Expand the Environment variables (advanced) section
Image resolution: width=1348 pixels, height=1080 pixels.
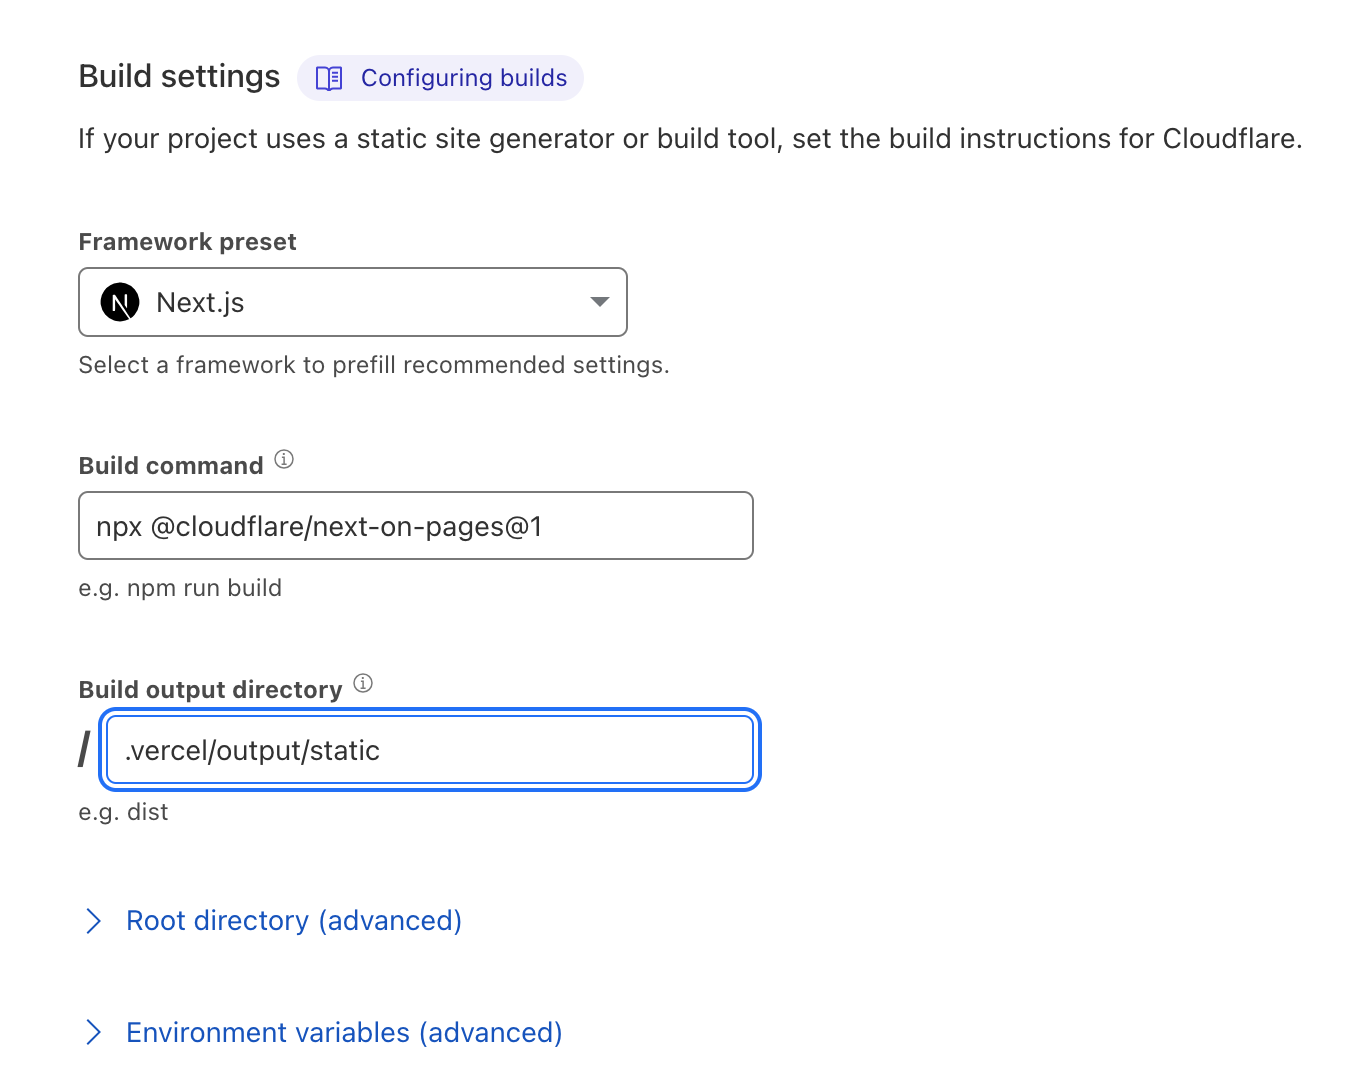pyautogui.click(x=344, y=1032)
